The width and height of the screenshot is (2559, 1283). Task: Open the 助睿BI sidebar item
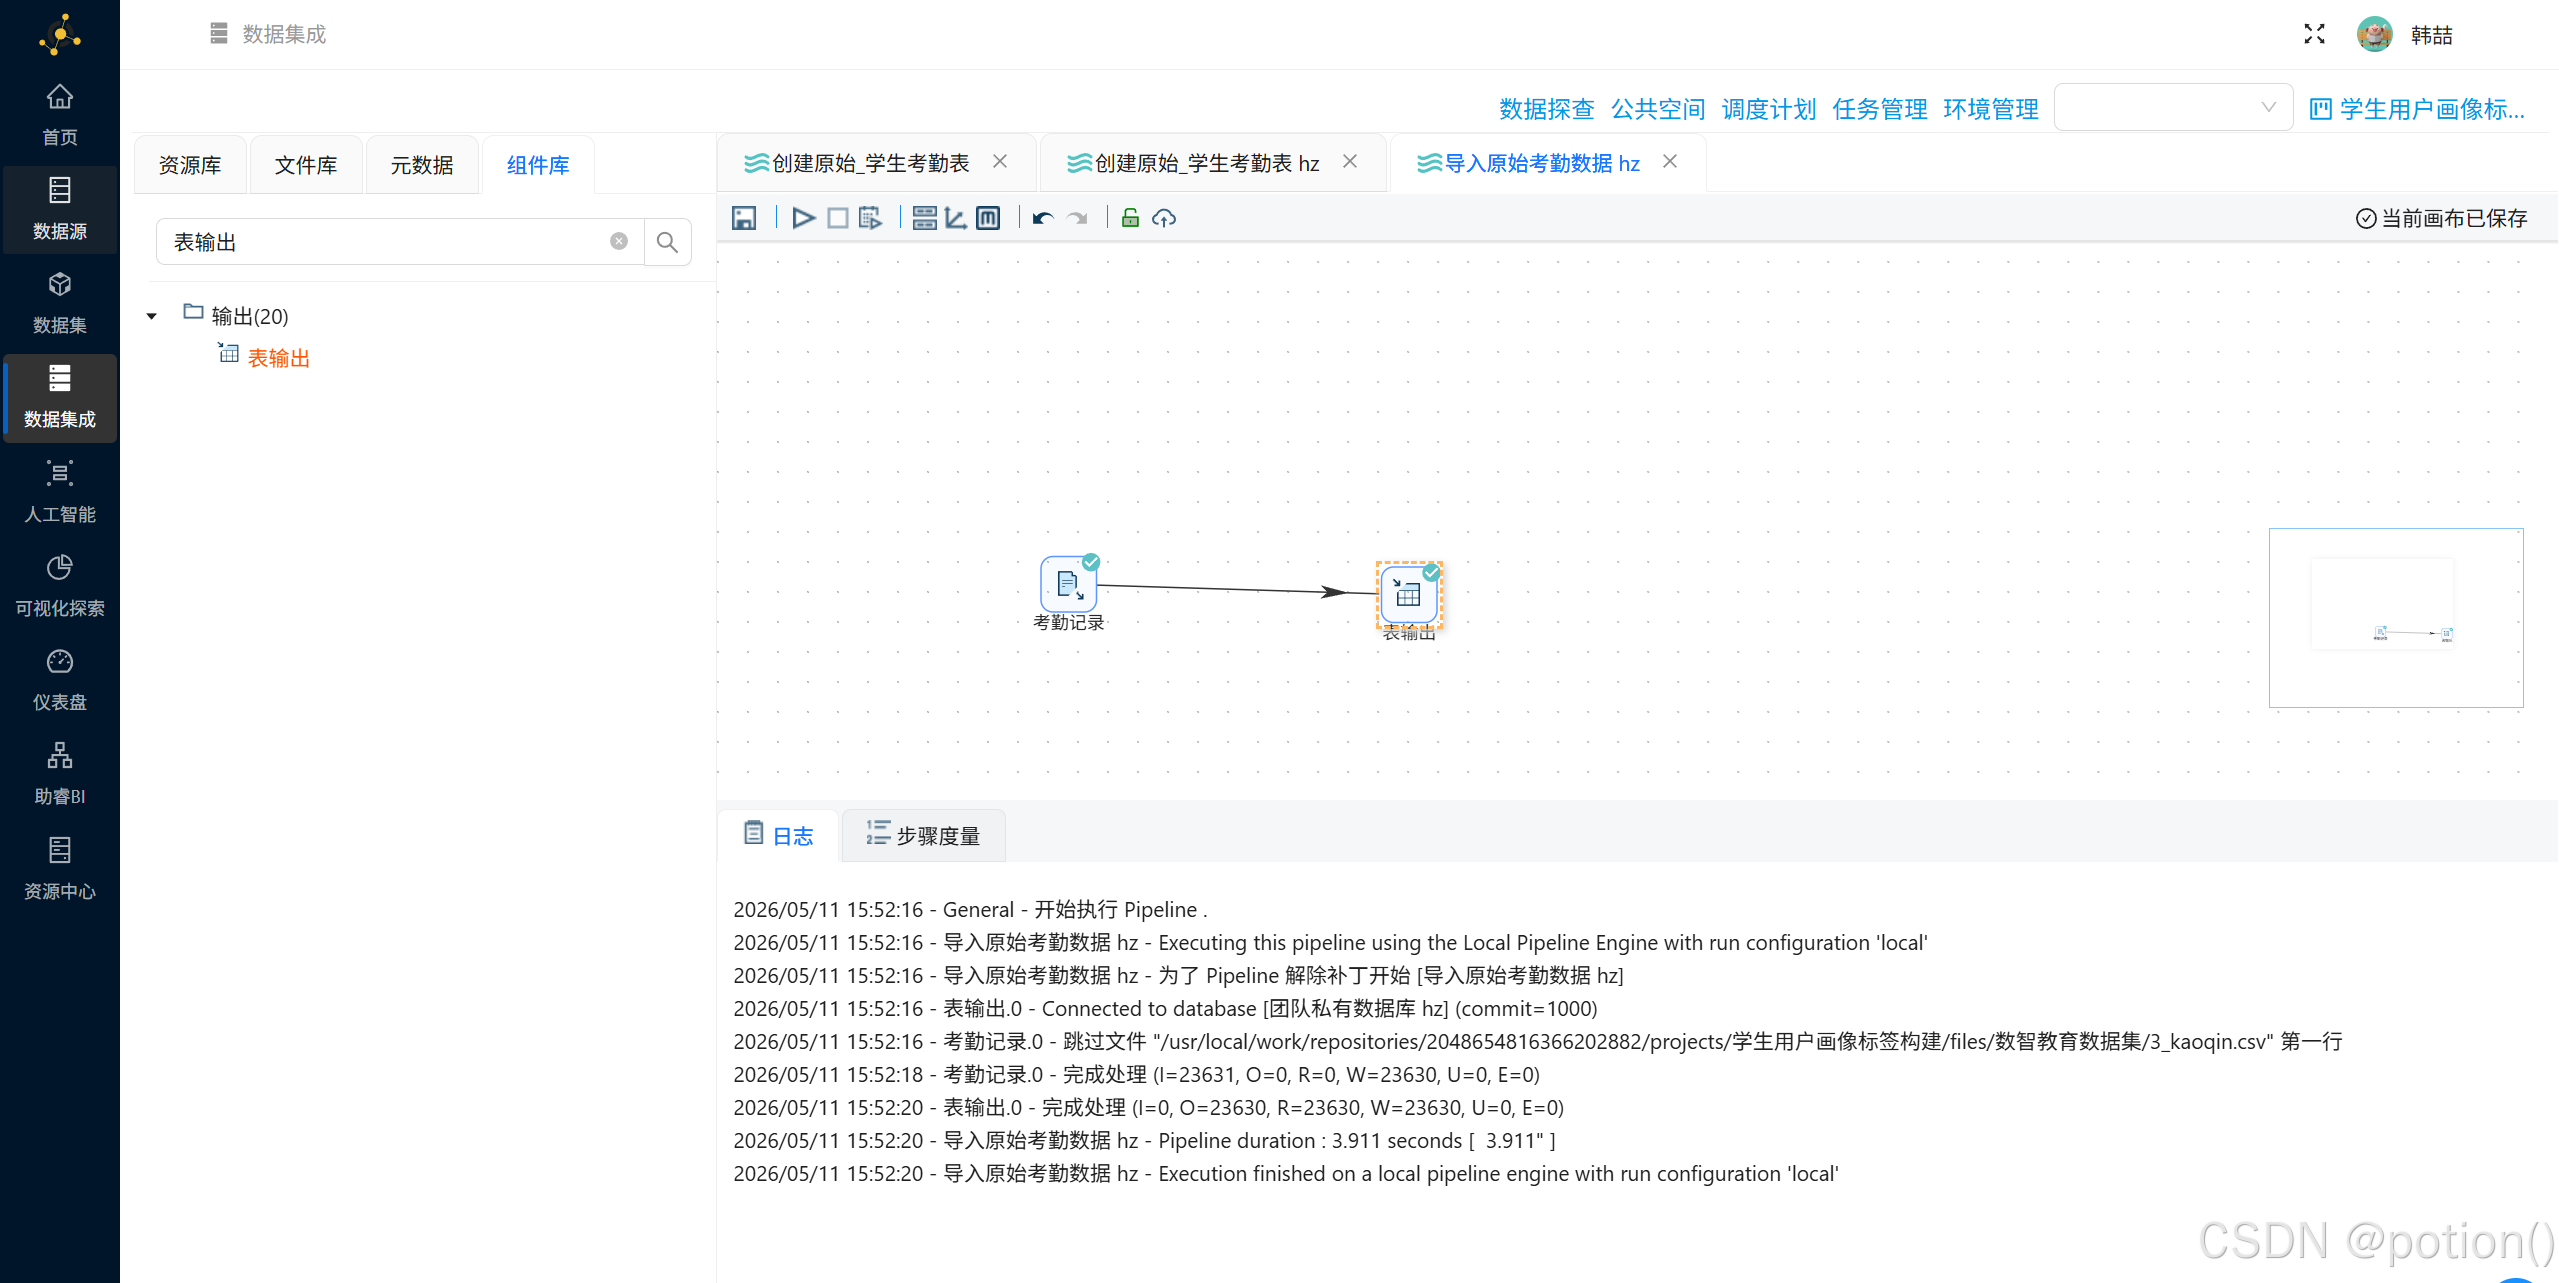60,774
